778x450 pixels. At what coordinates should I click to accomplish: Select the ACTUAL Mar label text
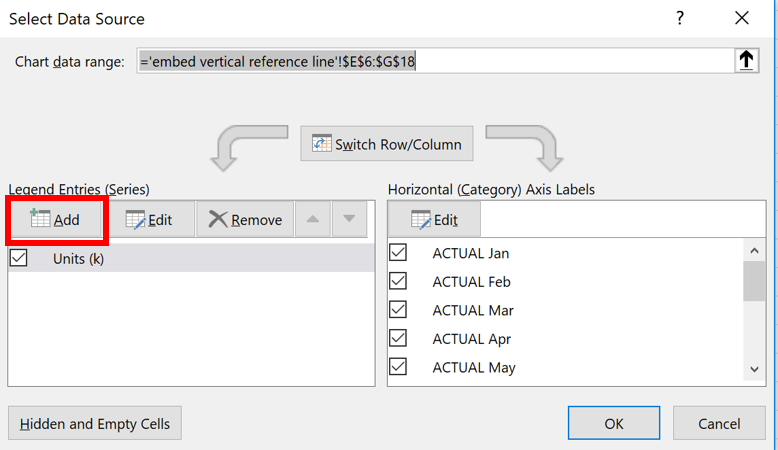tap(473, 311)
